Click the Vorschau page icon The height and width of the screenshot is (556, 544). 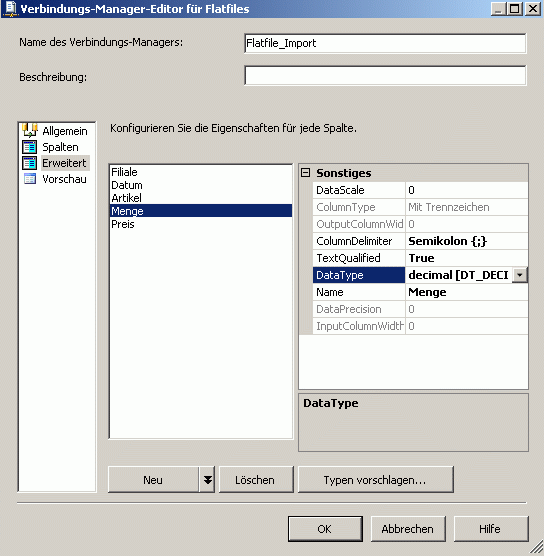click(x=30, y=179)
